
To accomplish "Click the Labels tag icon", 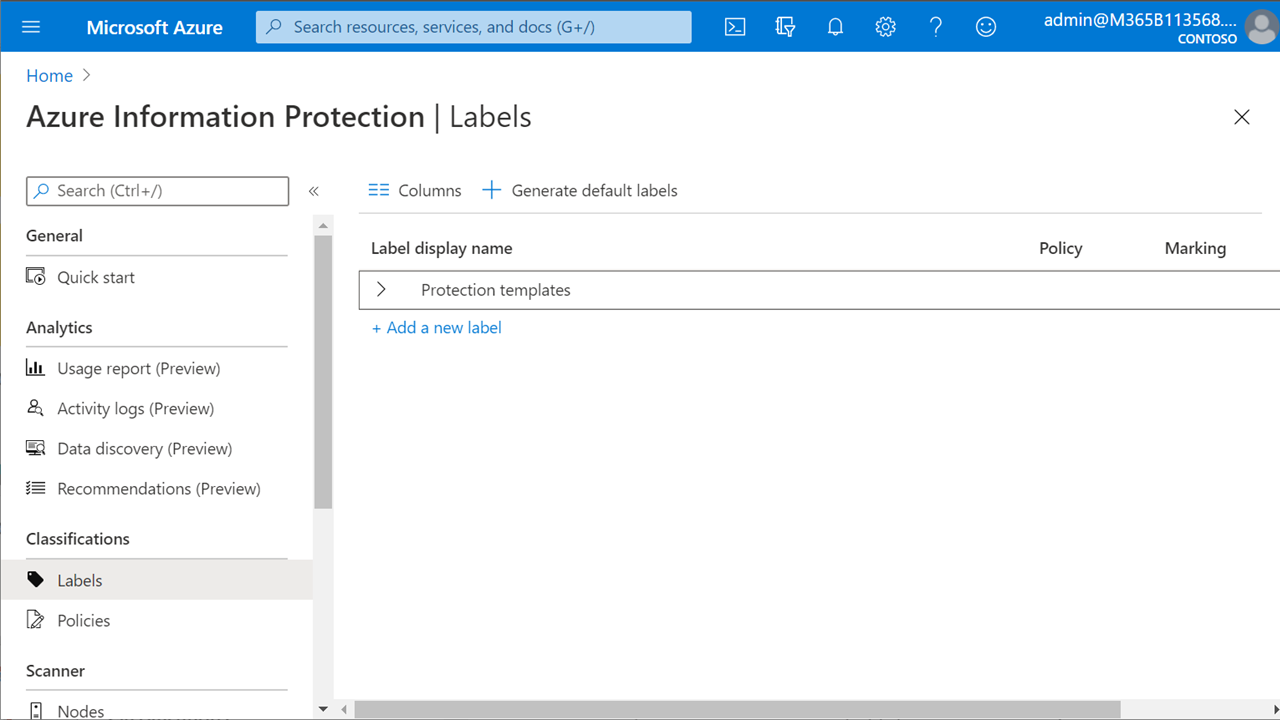I will point(36,580).
